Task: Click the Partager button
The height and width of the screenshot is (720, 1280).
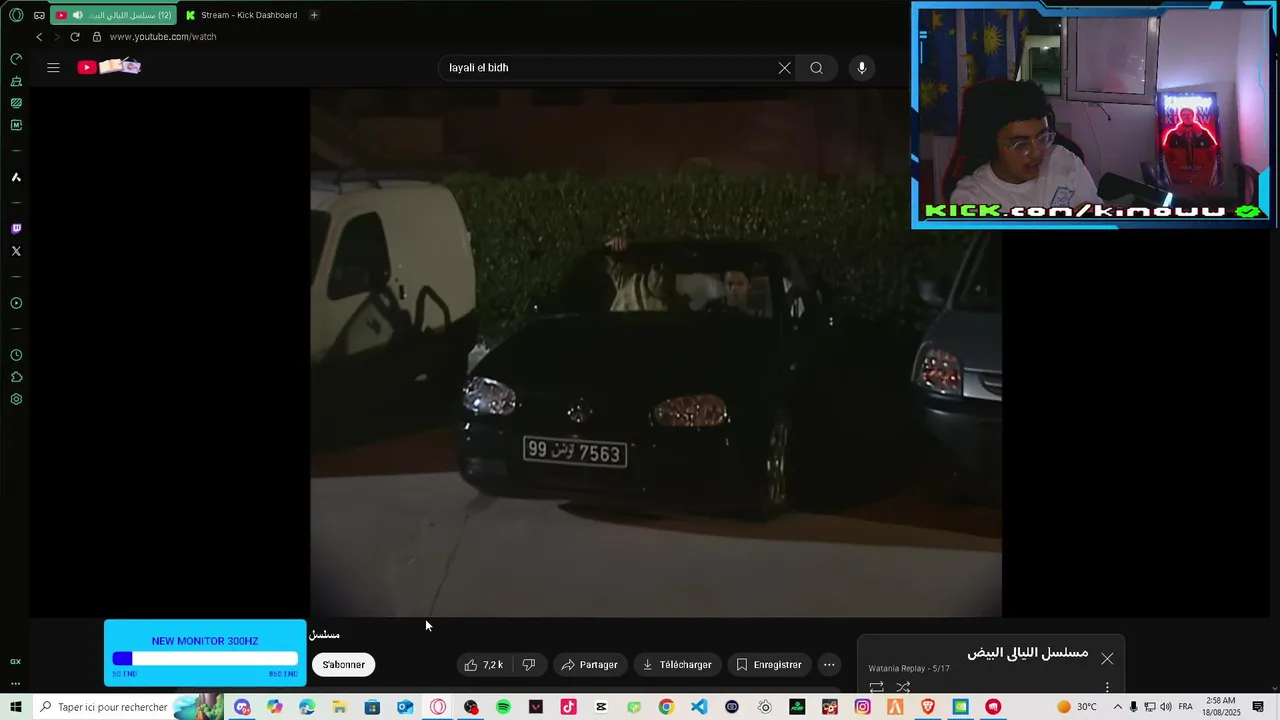Action: click(589, 665)
